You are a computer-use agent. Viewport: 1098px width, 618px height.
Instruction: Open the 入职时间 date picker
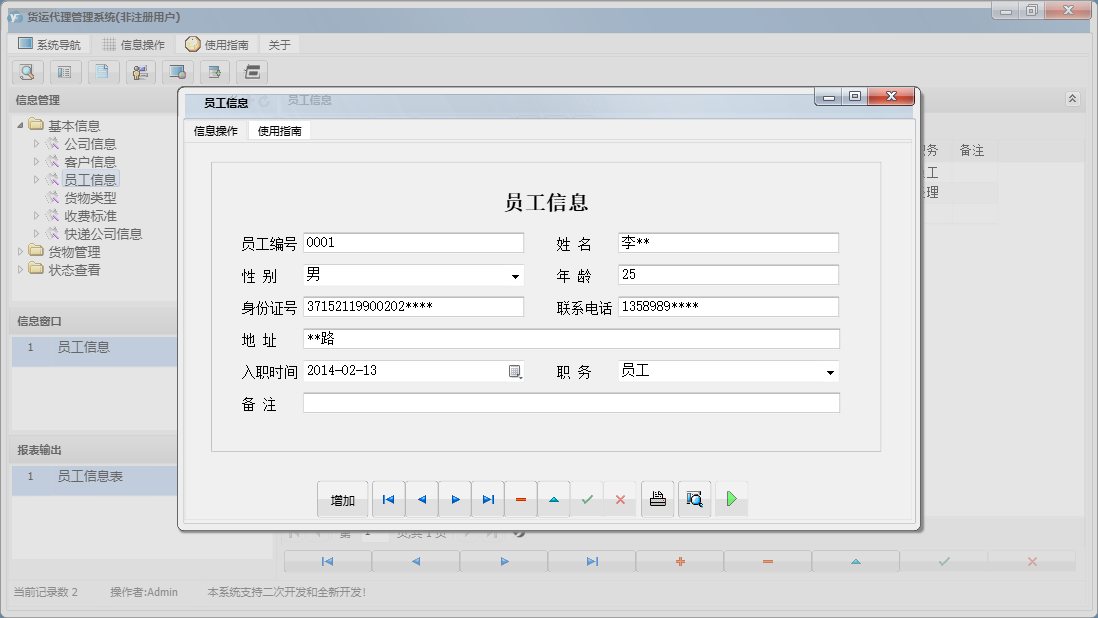click(x=516, y=371)
